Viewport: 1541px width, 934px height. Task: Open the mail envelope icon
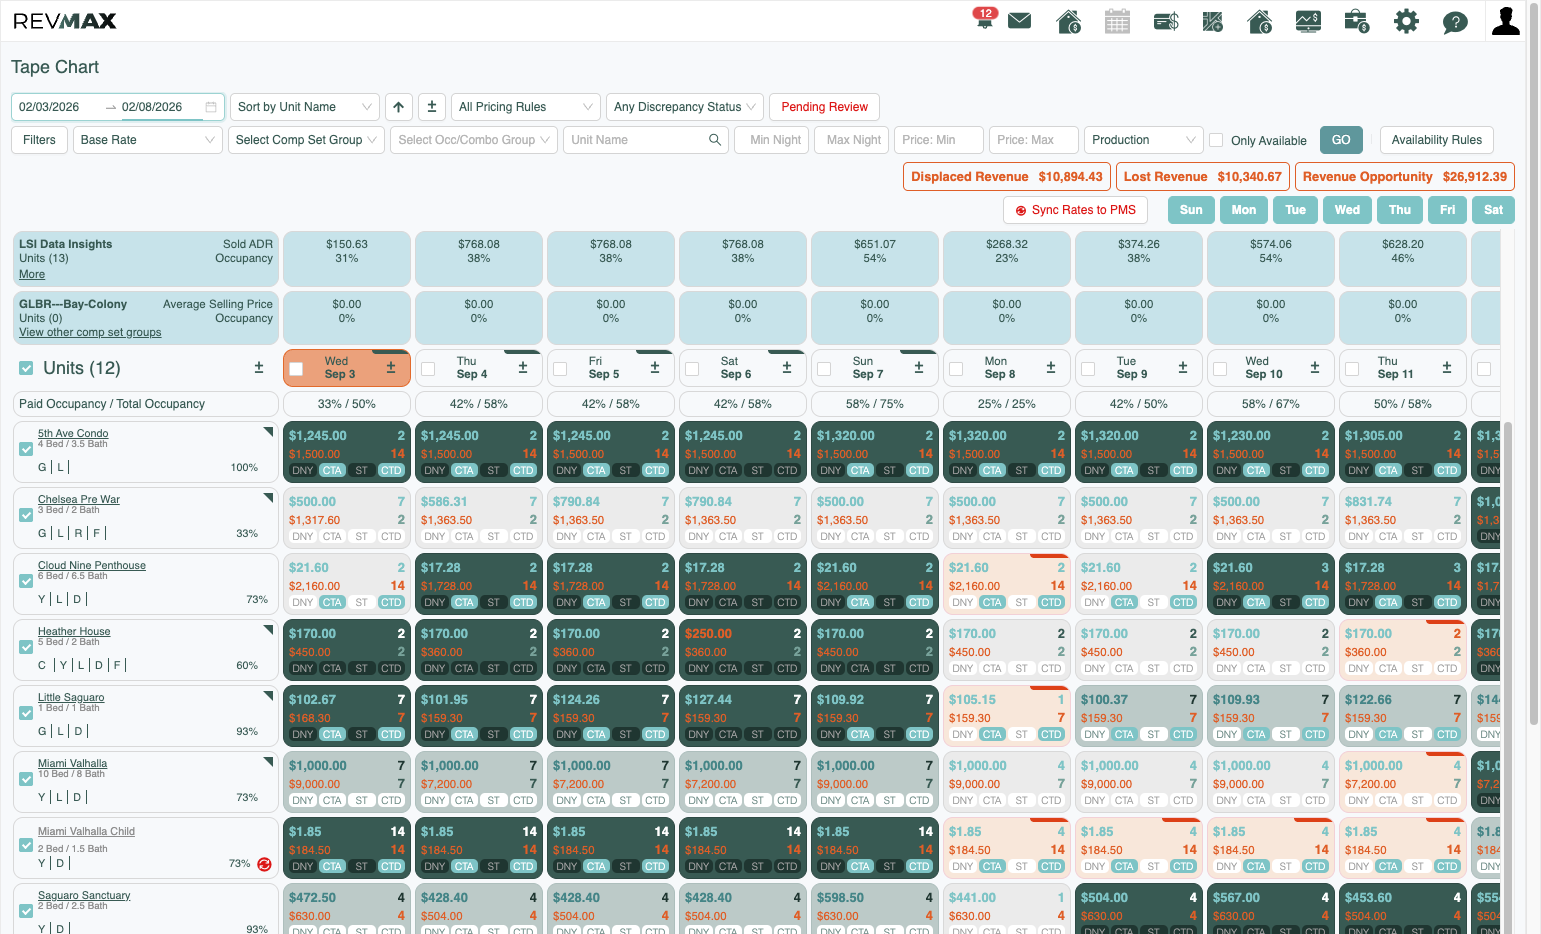[1020, 21]
